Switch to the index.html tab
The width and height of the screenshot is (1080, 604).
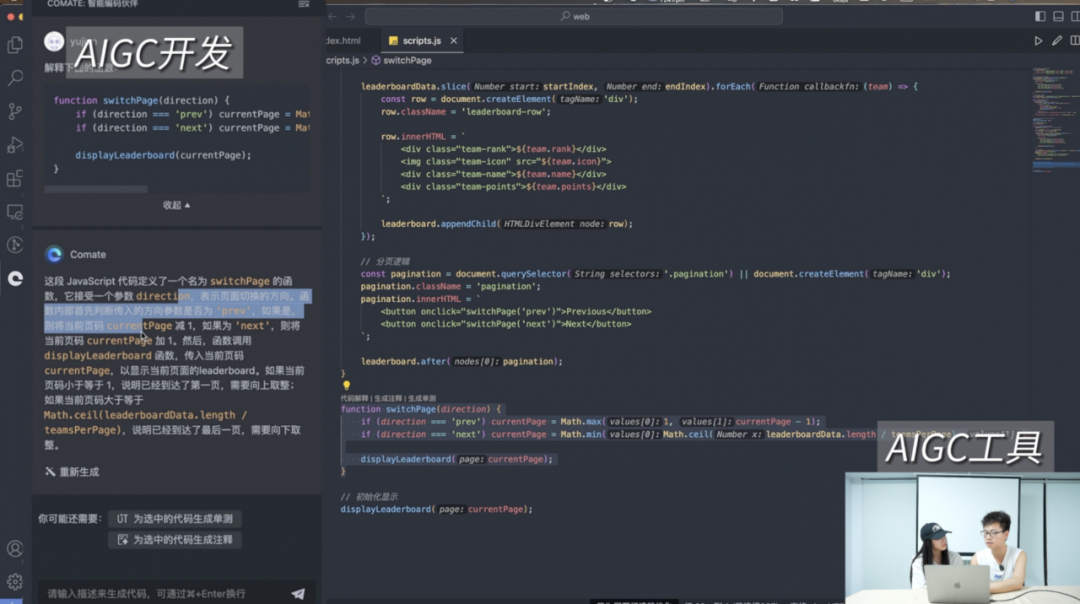point(343,41)
